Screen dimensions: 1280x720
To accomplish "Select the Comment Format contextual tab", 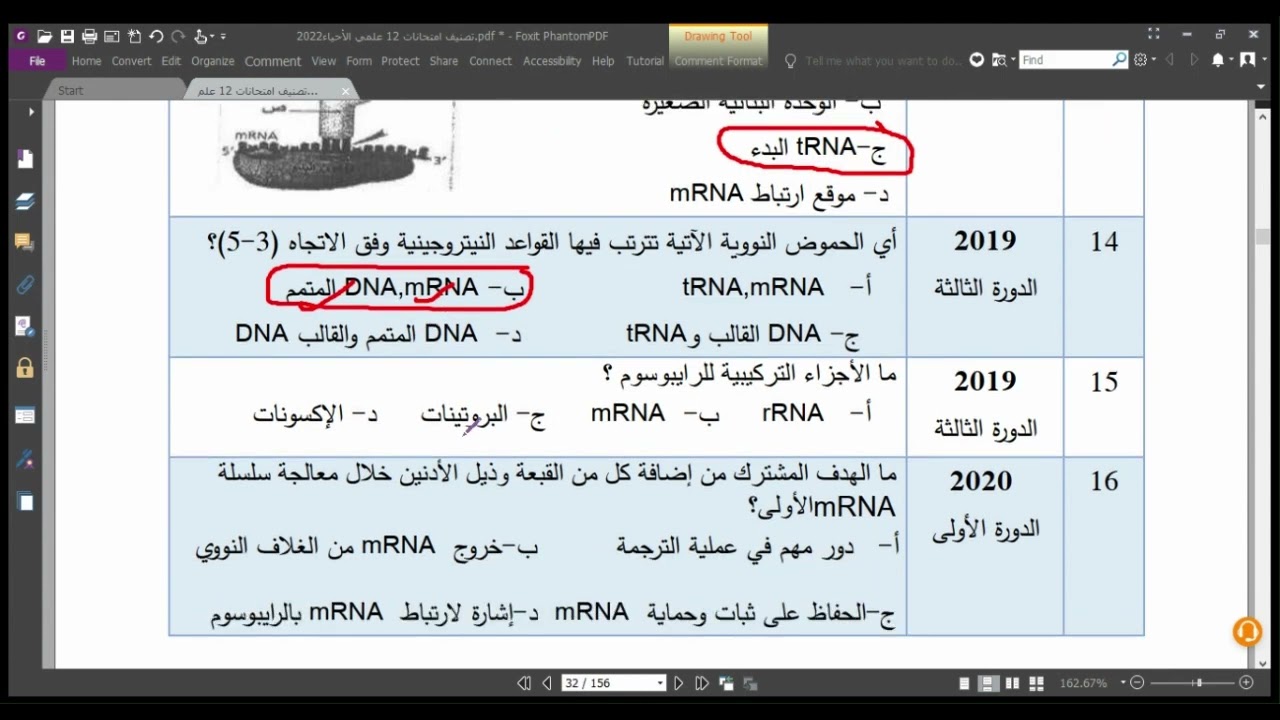I will (x=718, y=61).
